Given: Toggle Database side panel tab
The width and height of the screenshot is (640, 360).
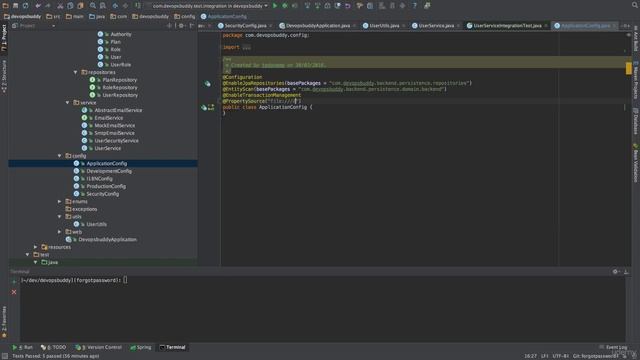Looking at the screenshot, I should [636, 121].
